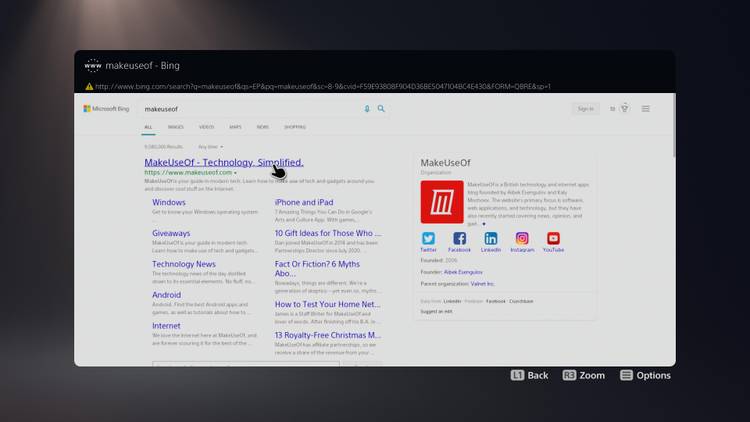Open the Bing hamburger menu icon
This screenshot has height=422, width=750.
pos(646,108)
